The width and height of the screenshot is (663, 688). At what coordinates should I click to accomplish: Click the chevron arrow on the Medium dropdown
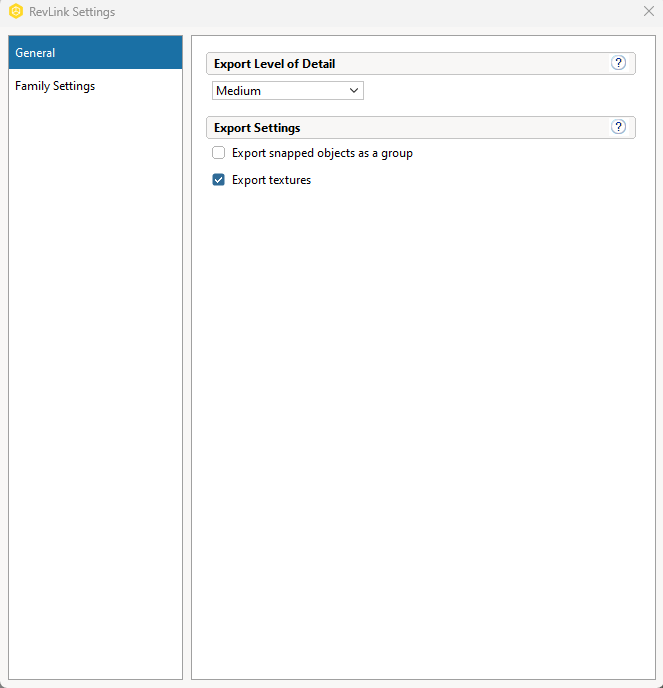pos(354,91)
